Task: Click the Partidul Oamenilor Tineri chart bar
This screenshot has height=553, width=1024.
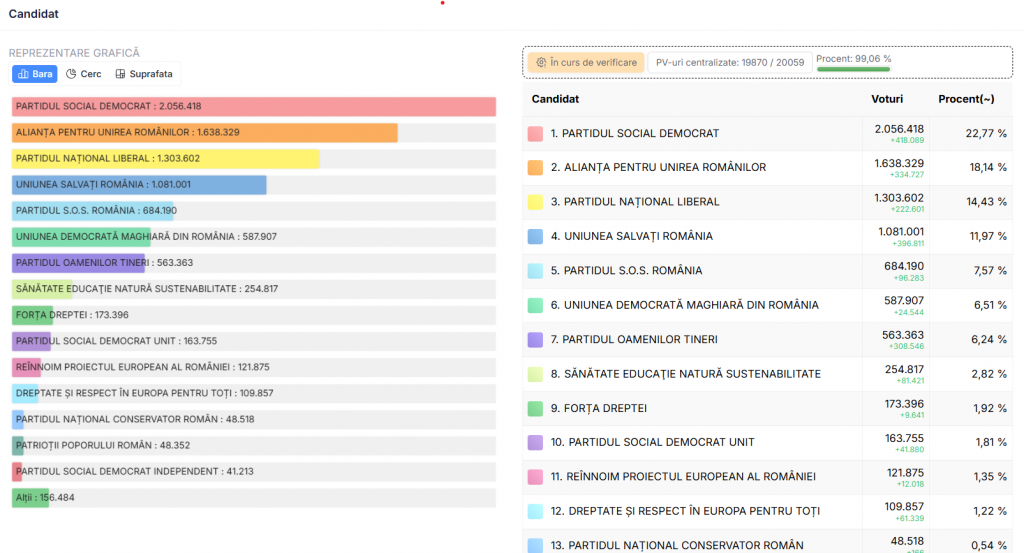Action: (x=78, y=263)
